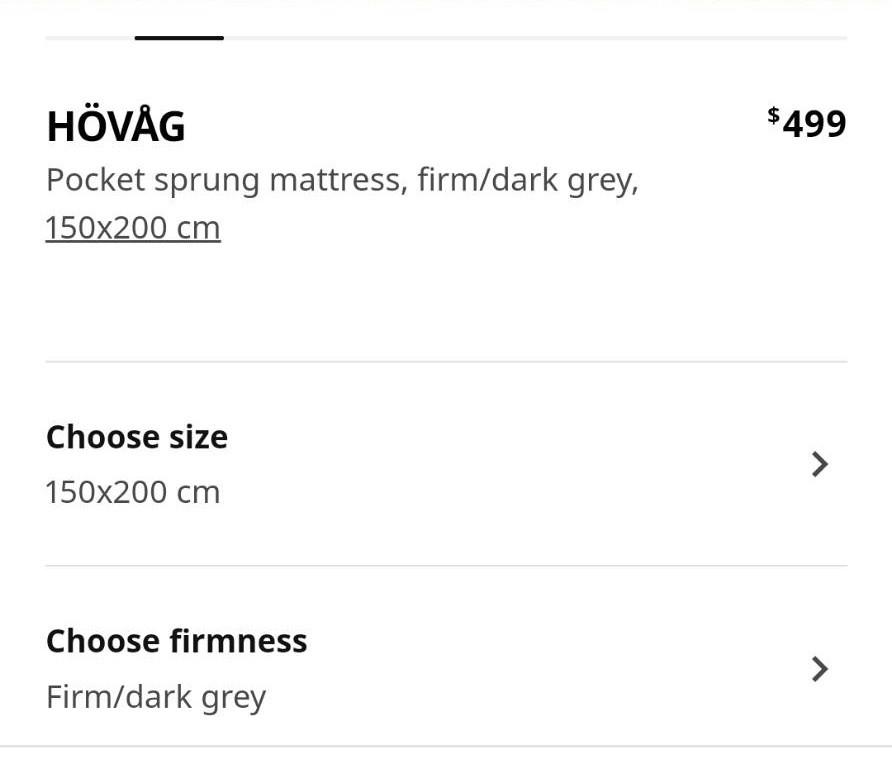The width and height of the screenshot is (892, 759).
Task: Select the $499 price label
Action: pyautogui.click(x=808, y=123)
